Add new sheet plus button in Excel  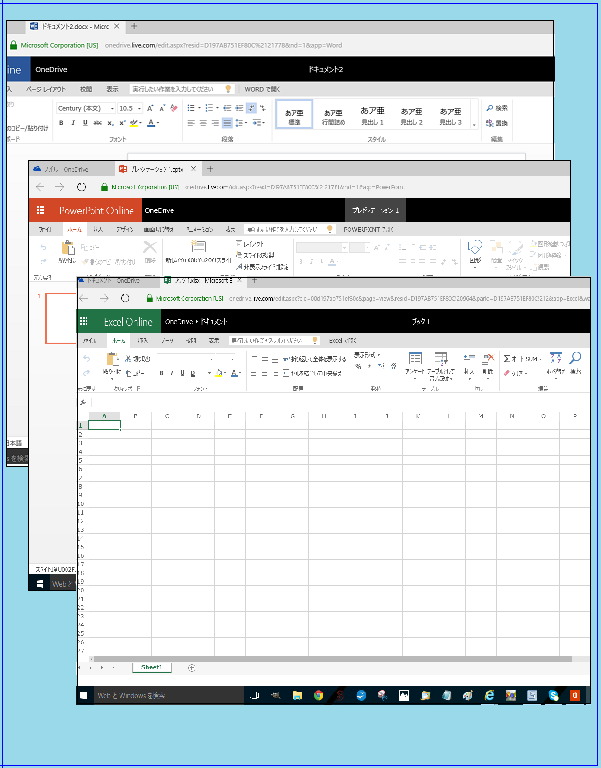192,668
